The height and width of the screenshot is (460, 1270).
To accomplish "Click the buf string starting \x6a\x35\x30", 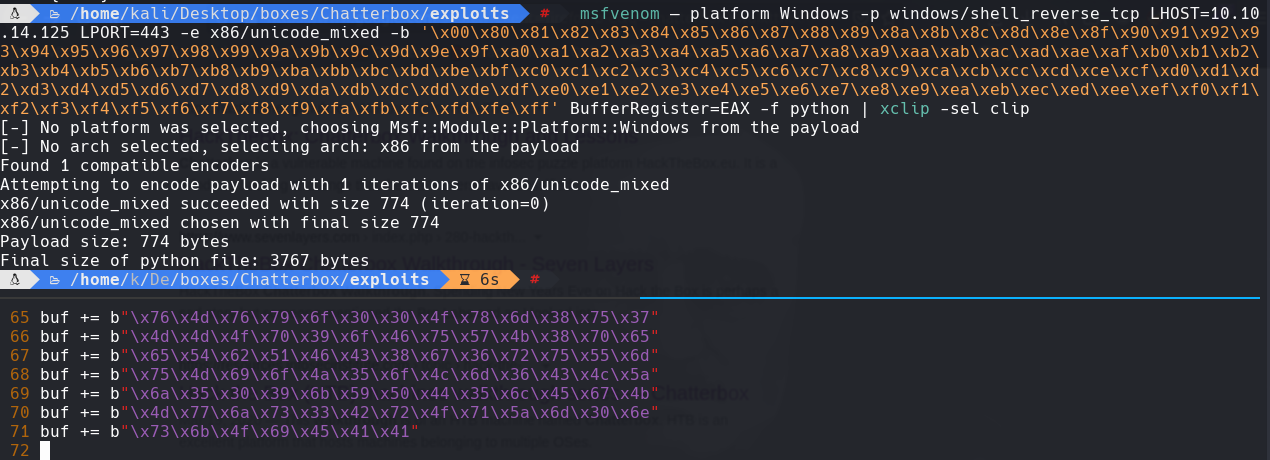I will 391,393.
